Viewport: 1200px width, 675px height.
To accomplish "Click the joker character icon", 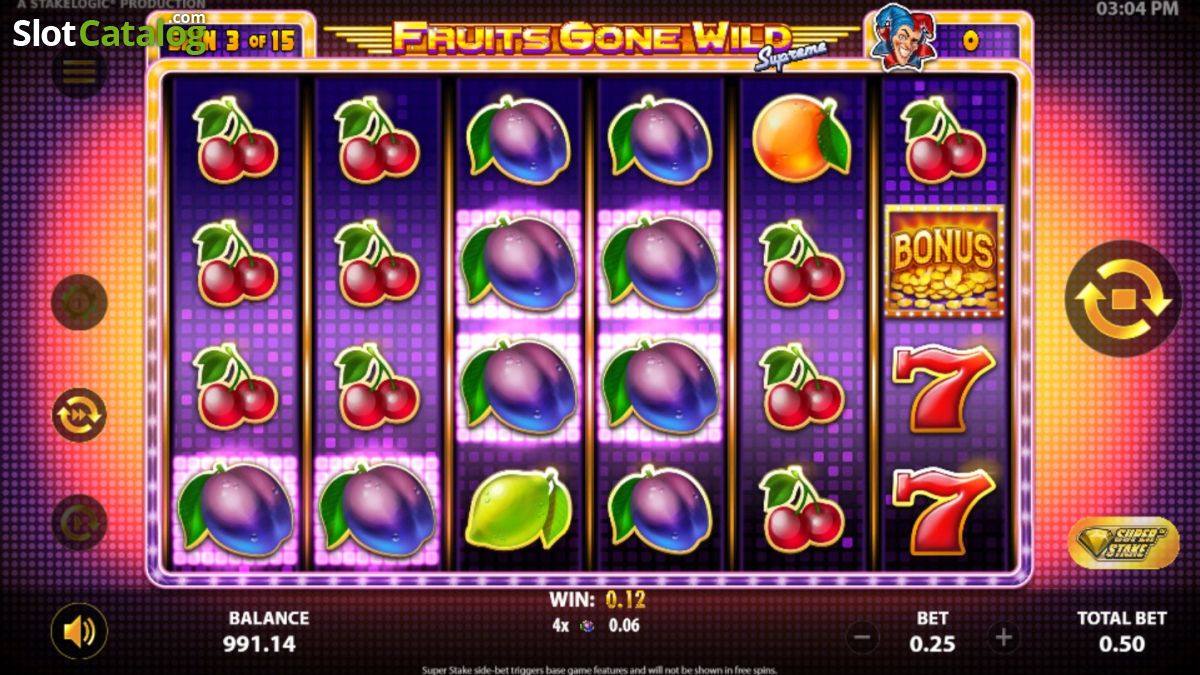I will click(895, 38).
